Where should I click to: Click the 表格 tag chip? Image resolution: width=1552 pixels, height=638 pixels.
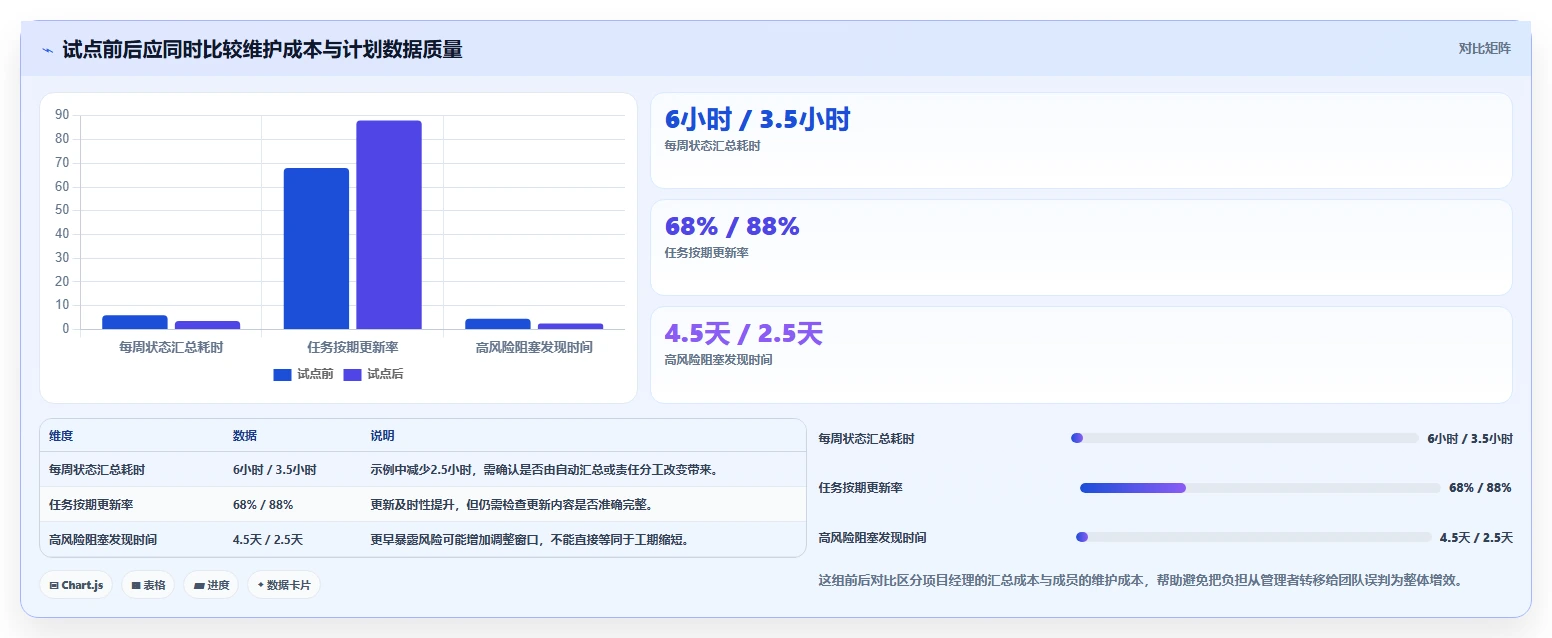(148, 585)
